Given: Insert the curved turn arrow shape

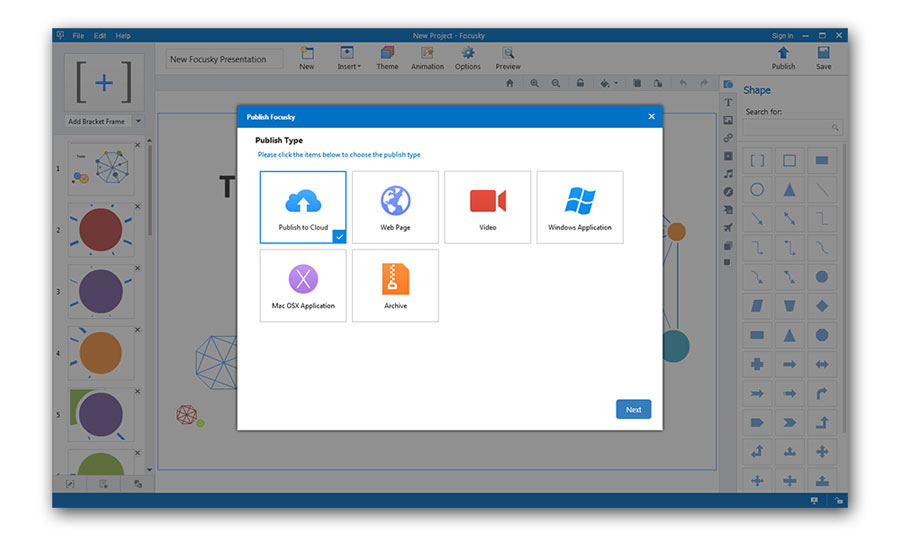Looking at the screenshot, I should pyautogui.click(x=822, y=393).
